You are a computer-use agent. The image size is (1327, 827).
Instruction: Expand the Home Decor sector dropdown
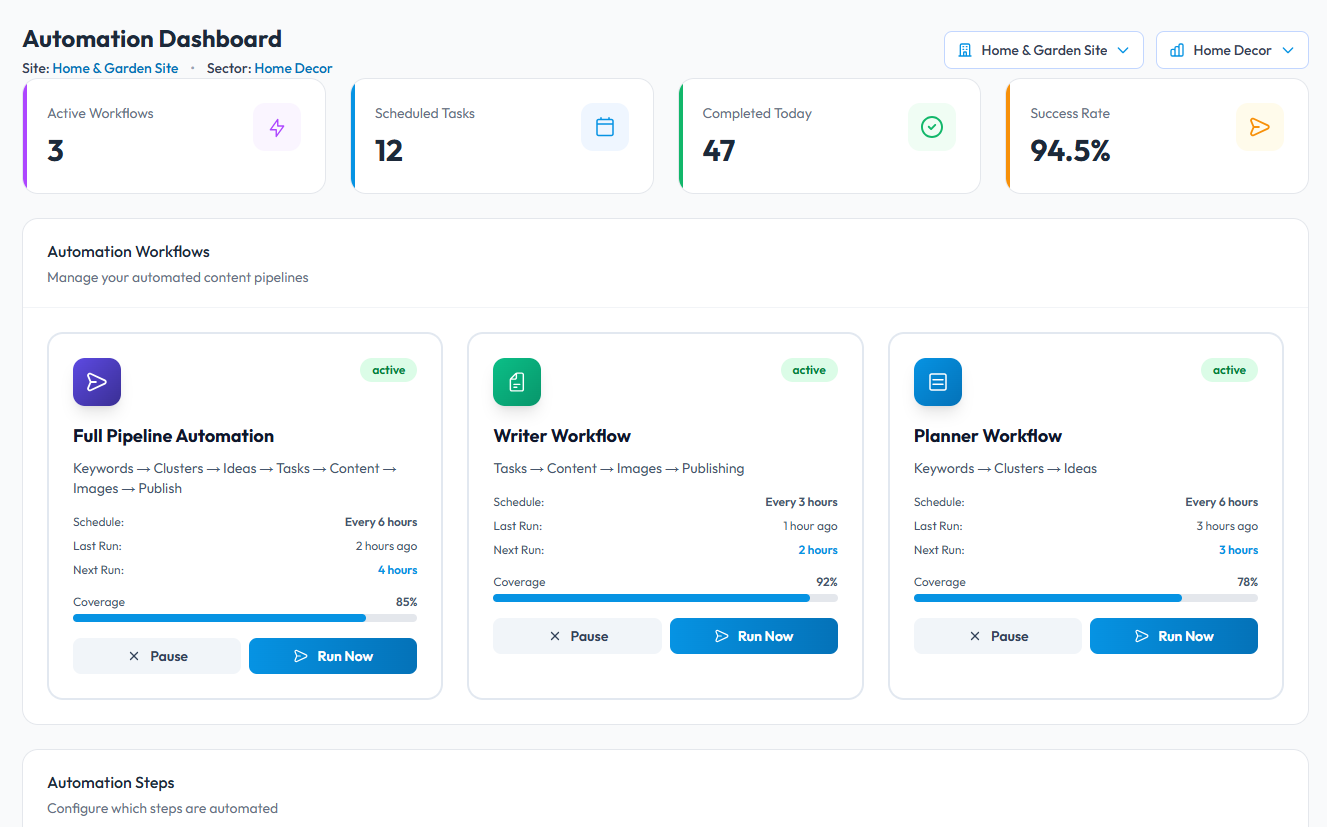coord(1231,50)
